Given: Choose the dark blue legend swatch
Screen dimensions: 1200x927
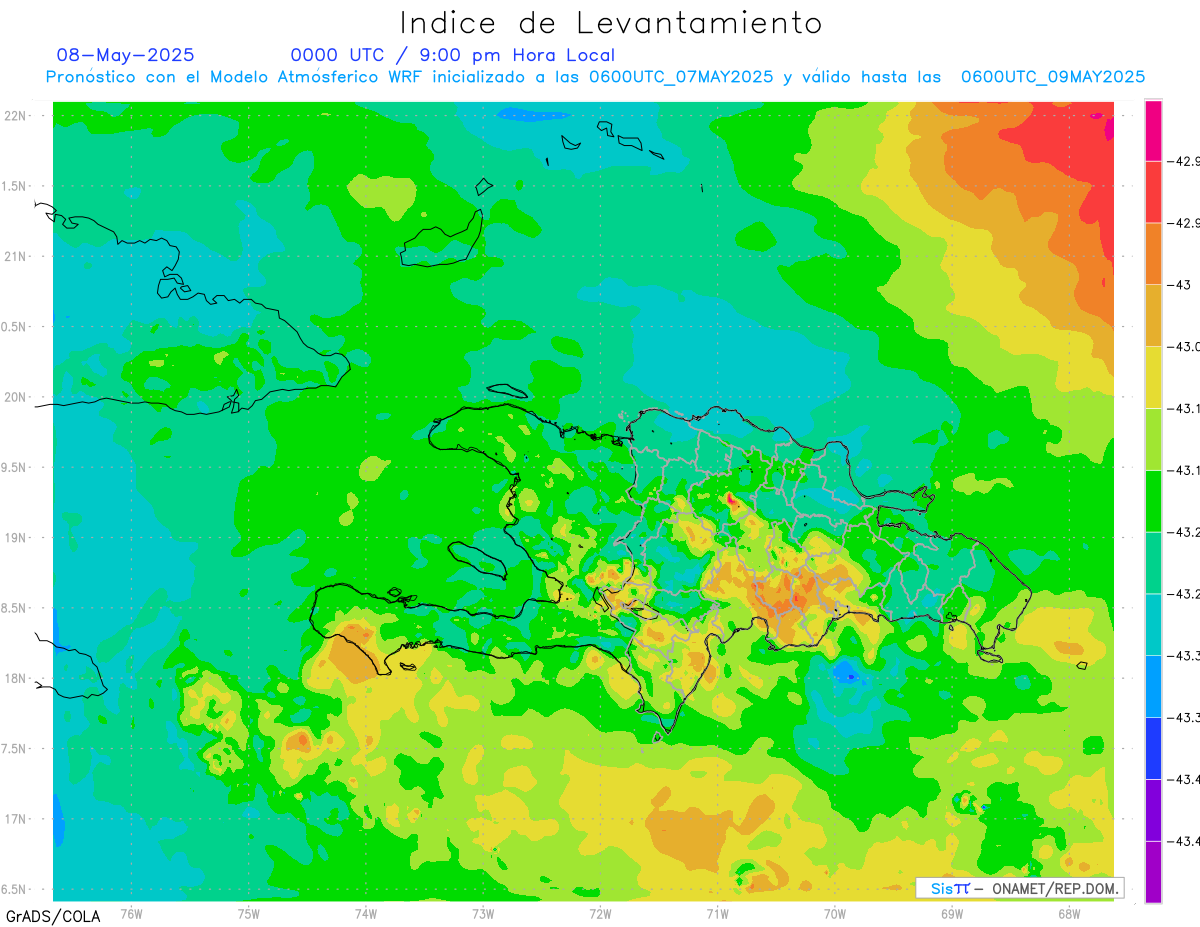Looking at the screenshot, I should click(x=1153, y=748).
